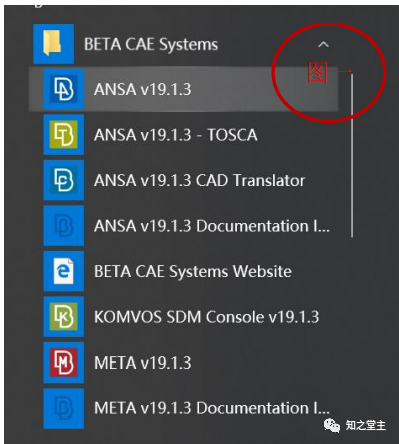The height and width of the screenshot is (444, 399).
Task: Click the ANSA Documentation Index icon
Action: click(63, 226)
